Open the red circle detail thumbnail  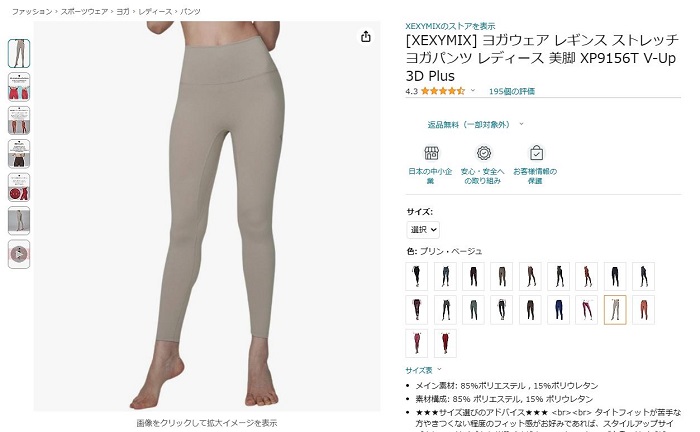click(19, 187)
